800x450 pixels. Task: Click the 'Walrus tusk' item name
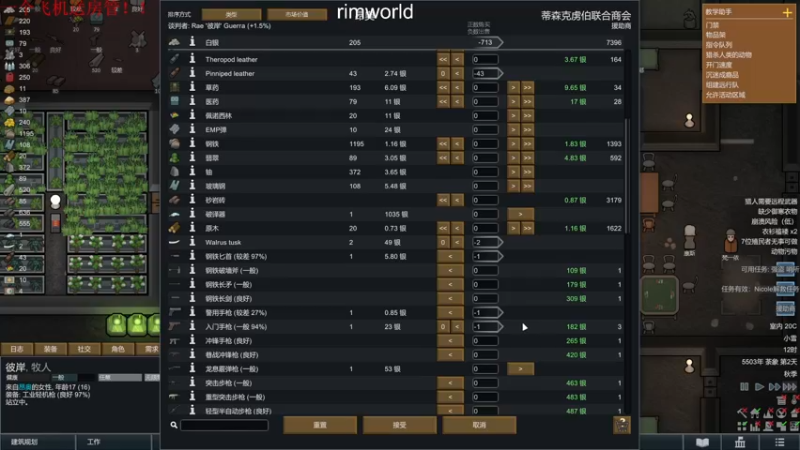(223, 242)
